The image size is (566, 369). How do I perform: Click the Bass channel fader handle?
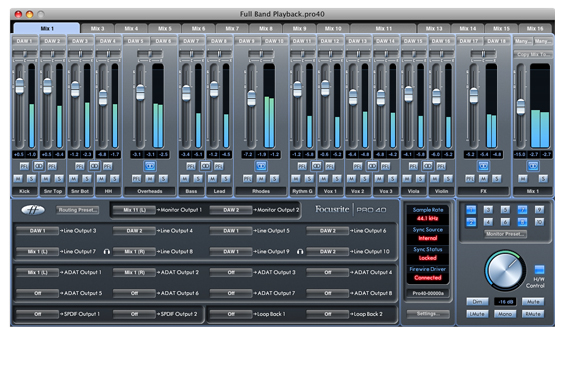(186, 93)
